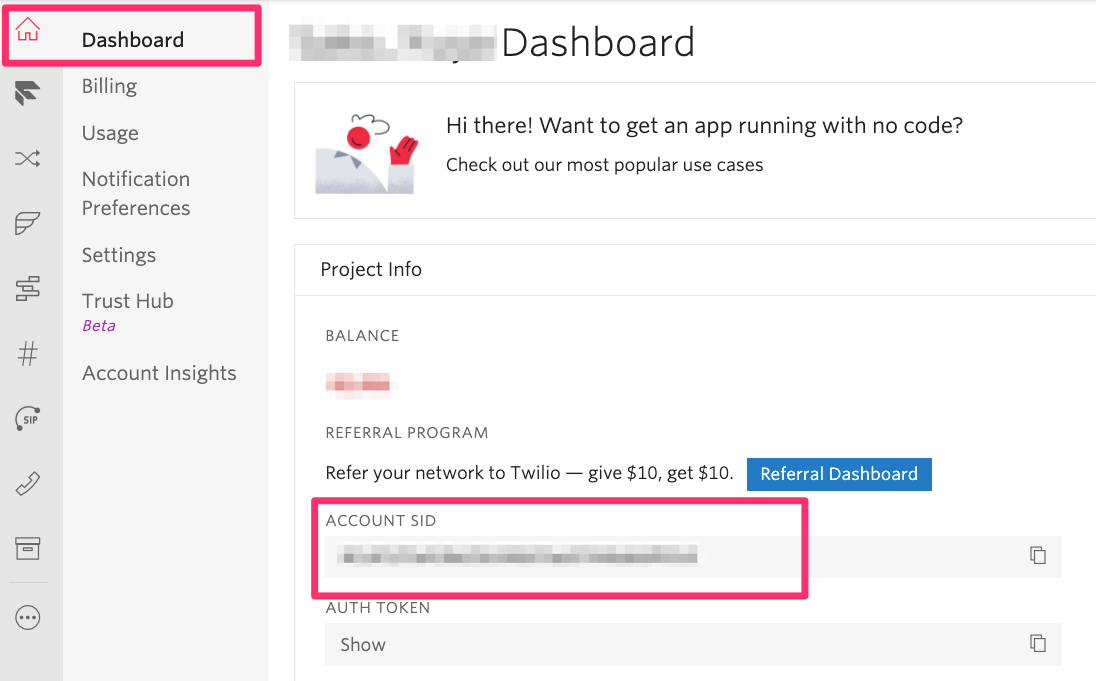Click the Voice phone handset icon
The width and height of the screenshot is (1096, 681).
coord(28,484)
